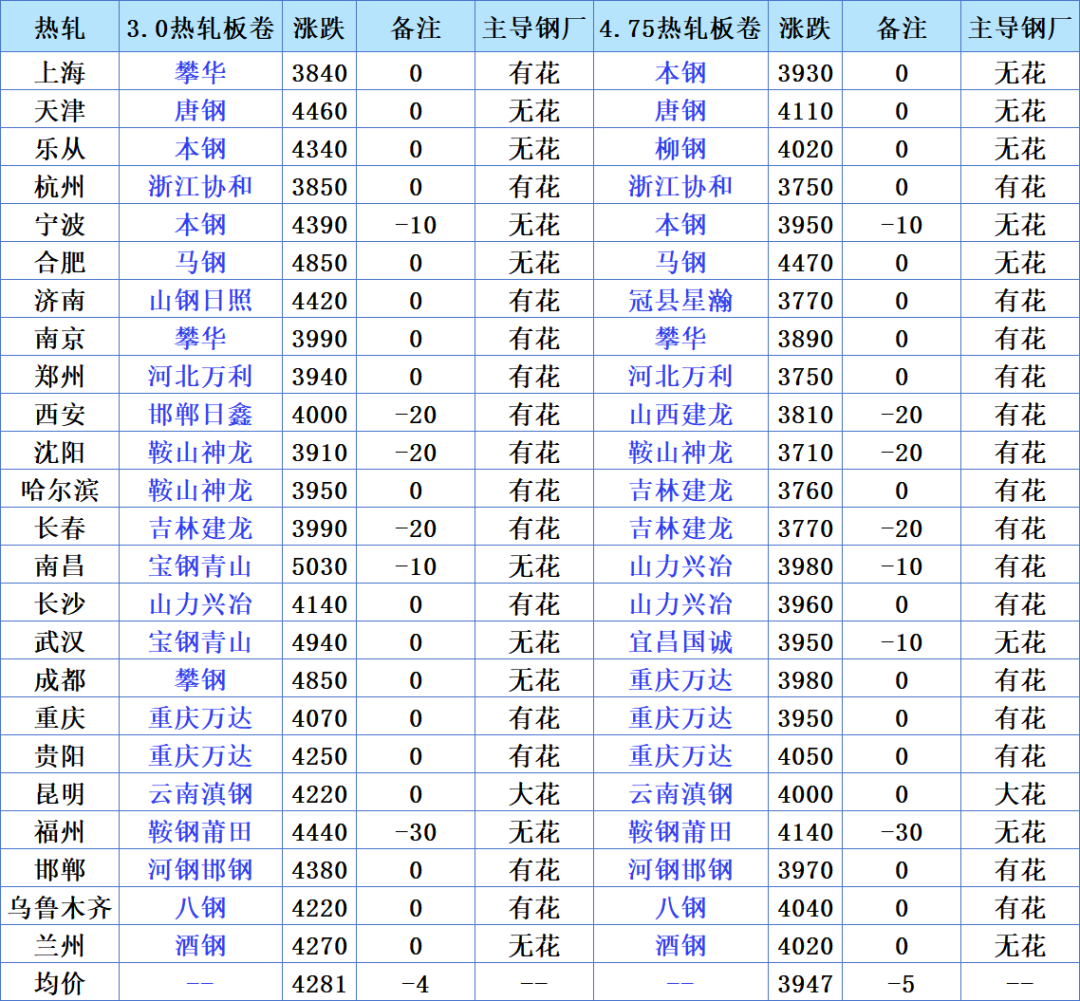This screenshot has width=1080, height=1001.
Task: Select the price 4070 in 重庆 row
Action: coord(319,718)
